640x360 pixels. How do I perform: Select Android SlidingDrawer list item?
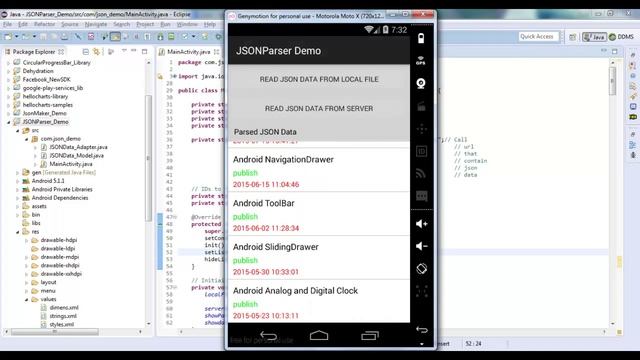(319, 258)
